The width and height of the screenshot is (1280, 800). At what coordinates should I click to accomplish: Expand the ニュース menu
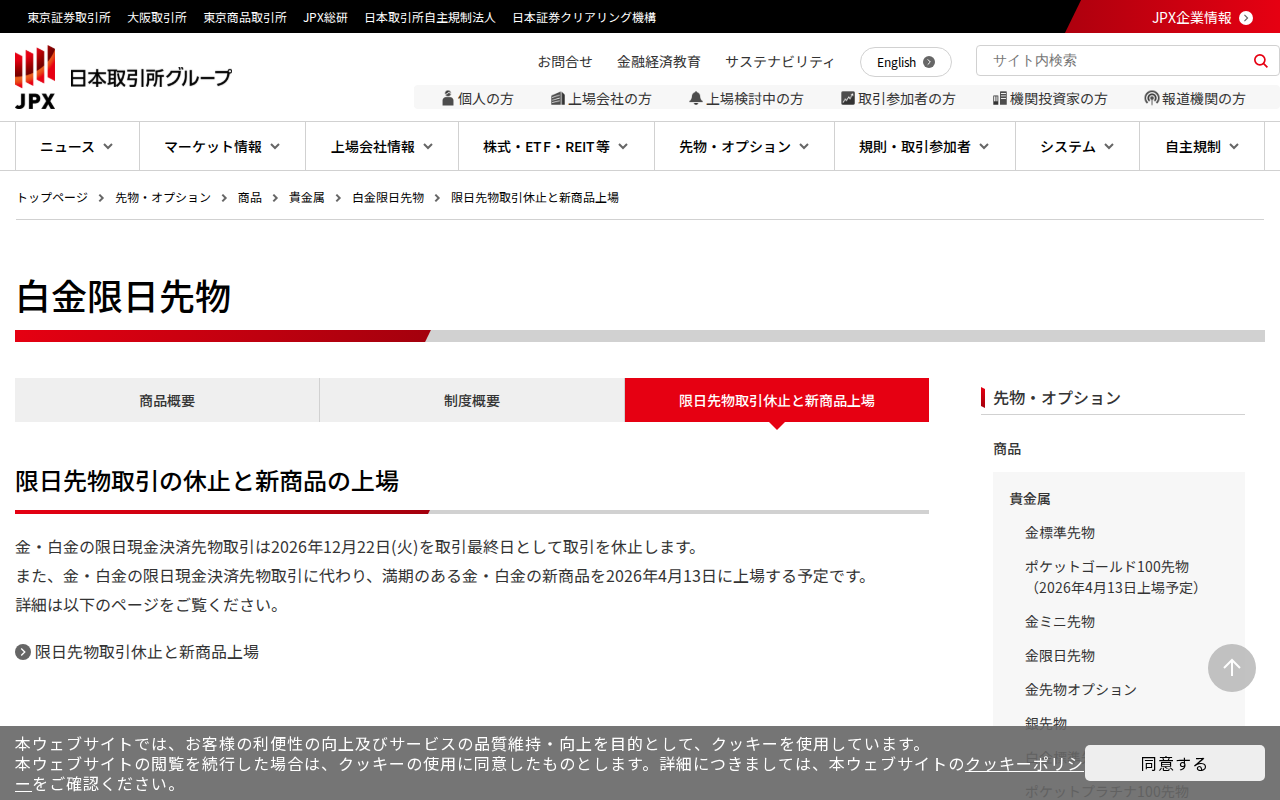pos(77,146)
